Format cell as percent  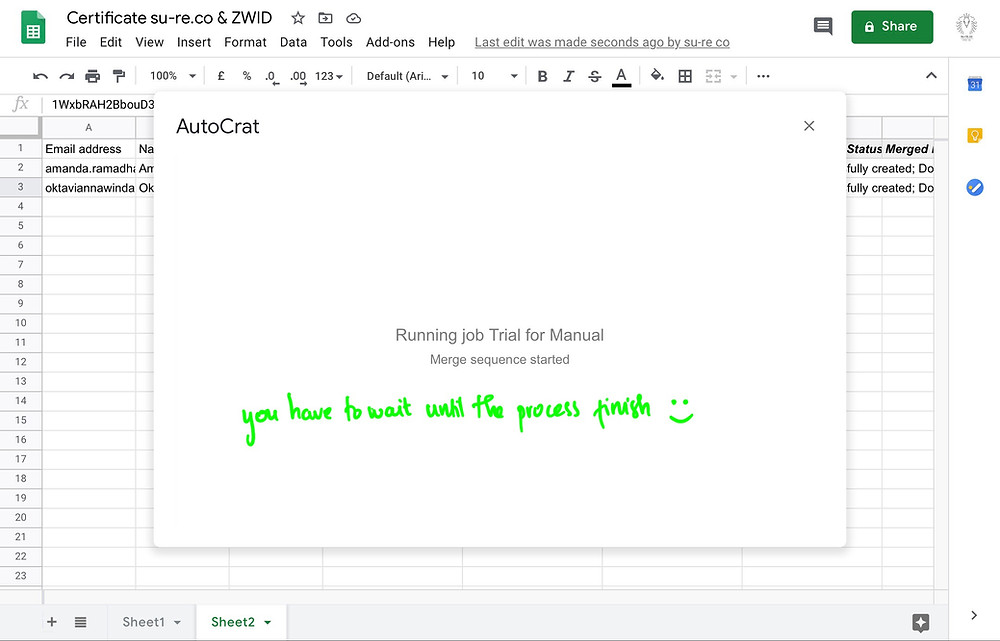click(247, 76)
